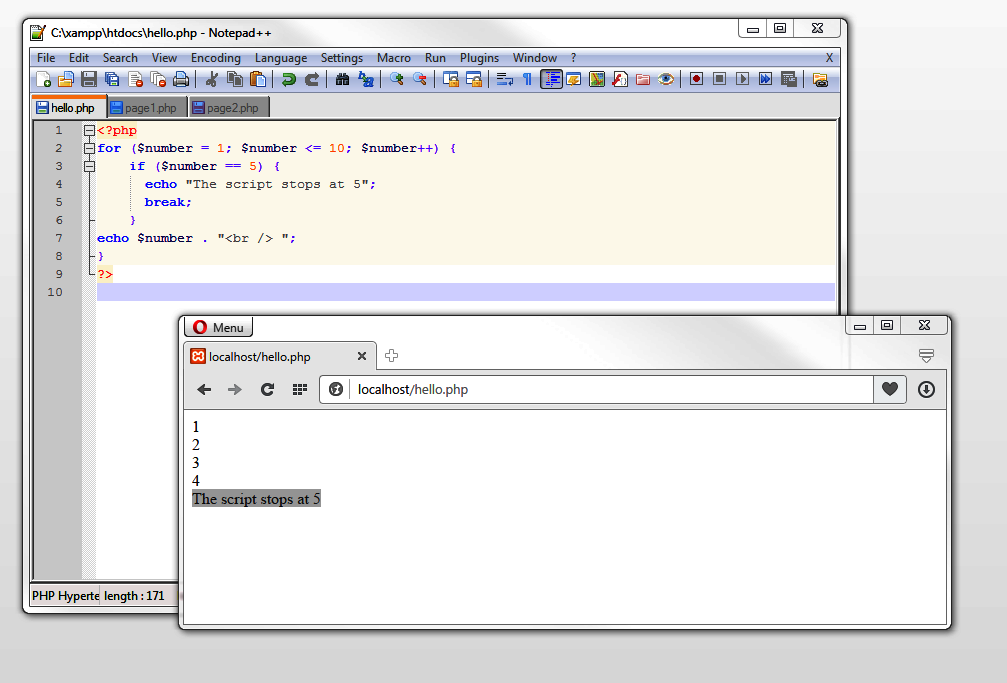Image resolution: width=1007 pixels, height=683 pixels.
Task: Undo the last edit
Action: [286, 79]
